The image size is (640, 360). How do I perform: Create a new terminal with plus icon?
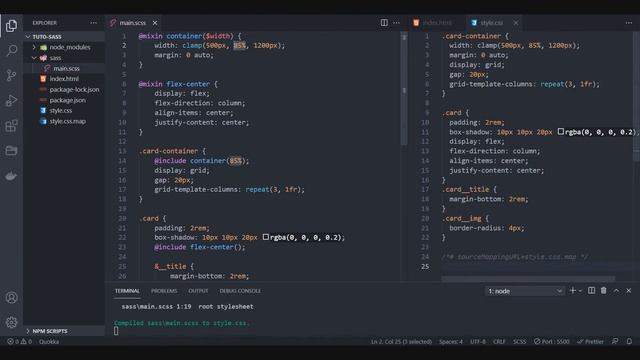click(x=572, y=291)
